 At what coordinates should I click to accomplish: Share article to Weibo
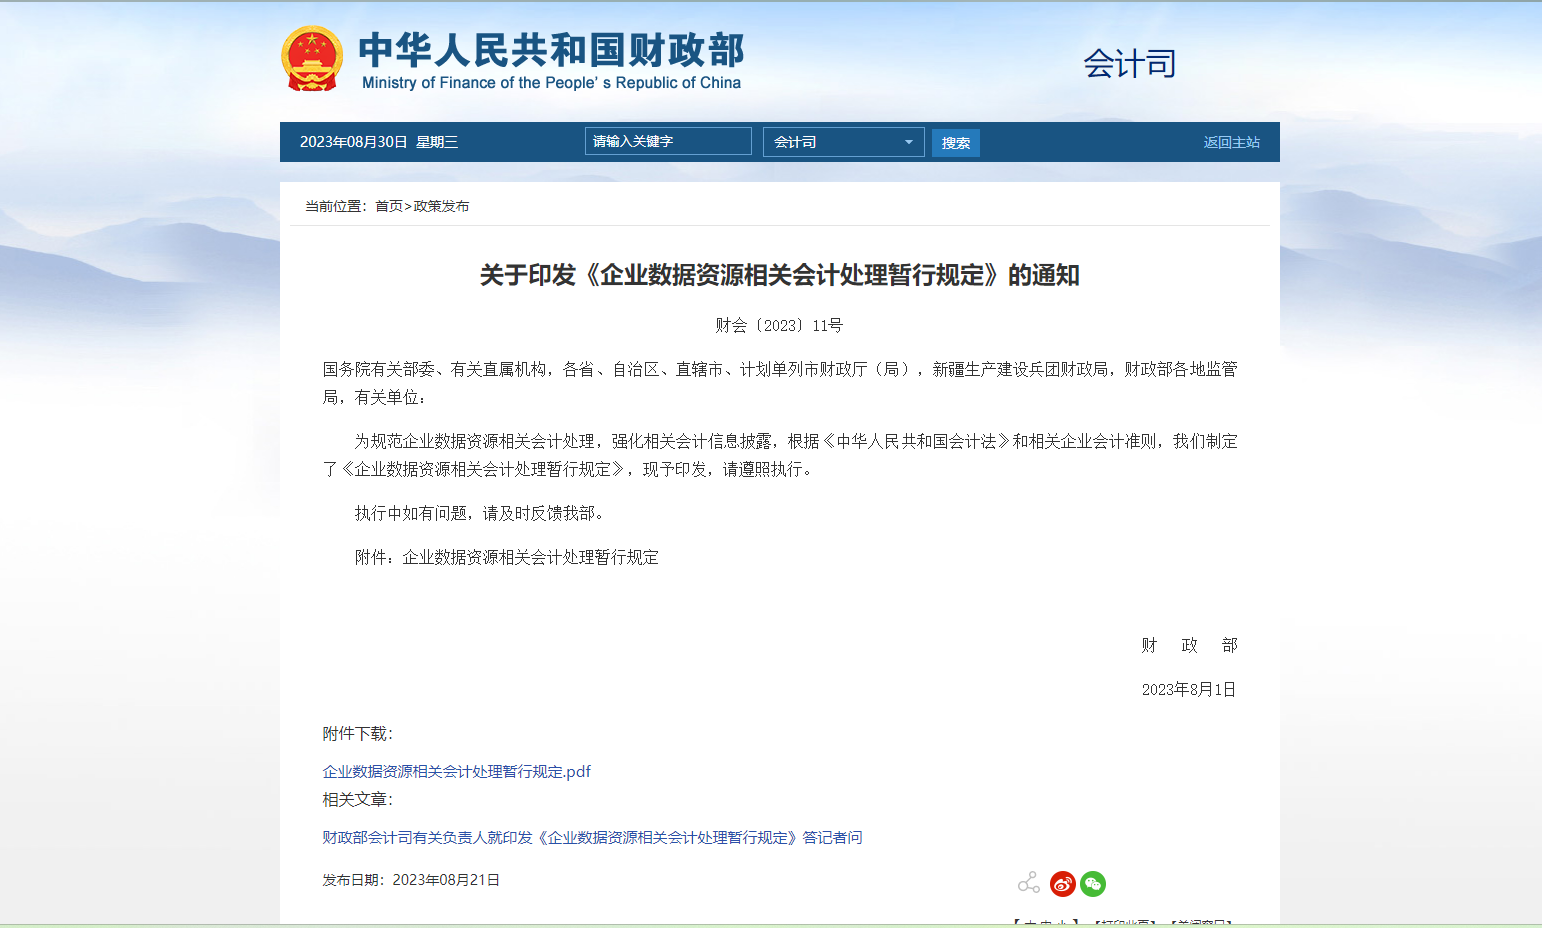[x=1062, y=884]
